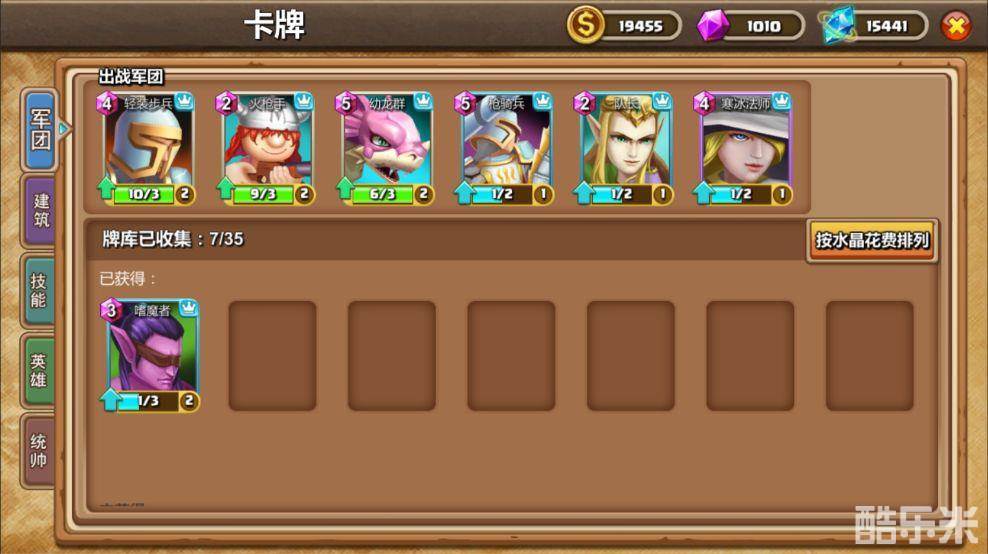Open the 队长 elf captain card
988x554 pixels.
[624, 148]
